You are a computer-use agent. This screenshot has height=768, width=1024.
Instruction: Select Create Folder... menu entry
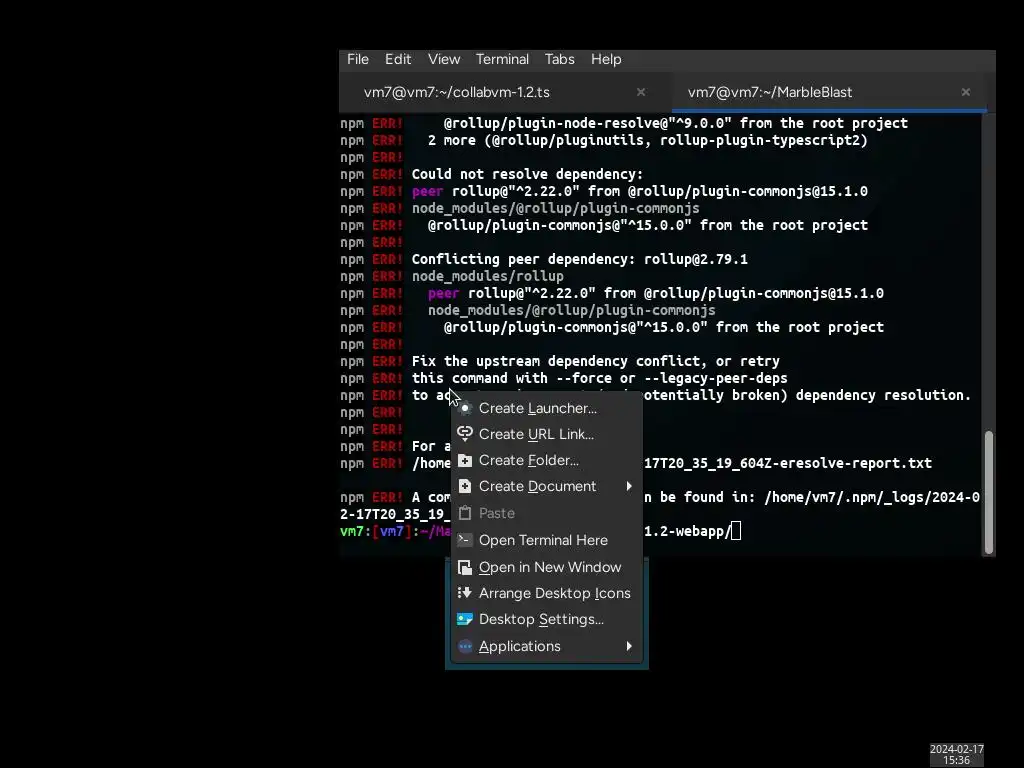[547, 460]
